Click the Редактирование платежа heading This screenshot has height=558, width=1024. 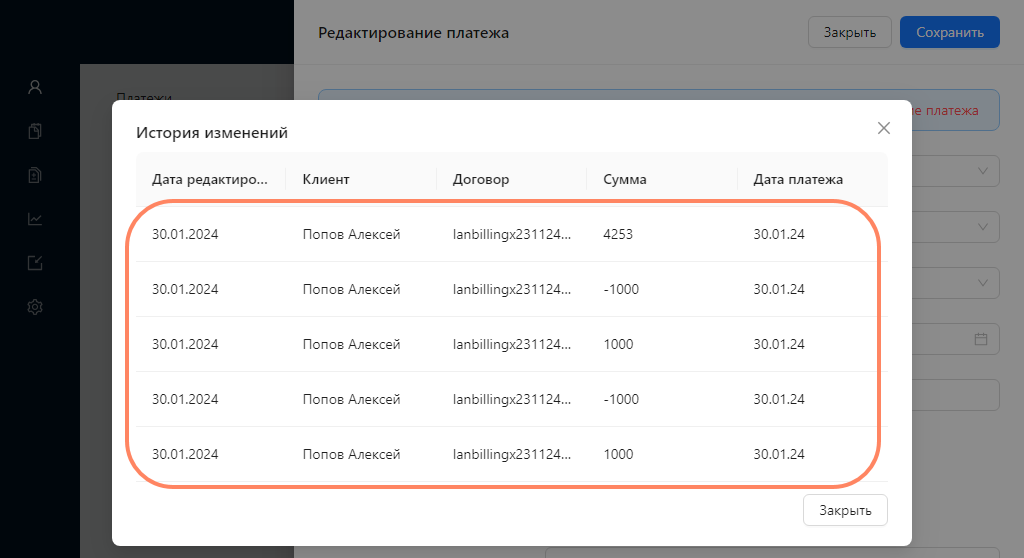[413, 33]
